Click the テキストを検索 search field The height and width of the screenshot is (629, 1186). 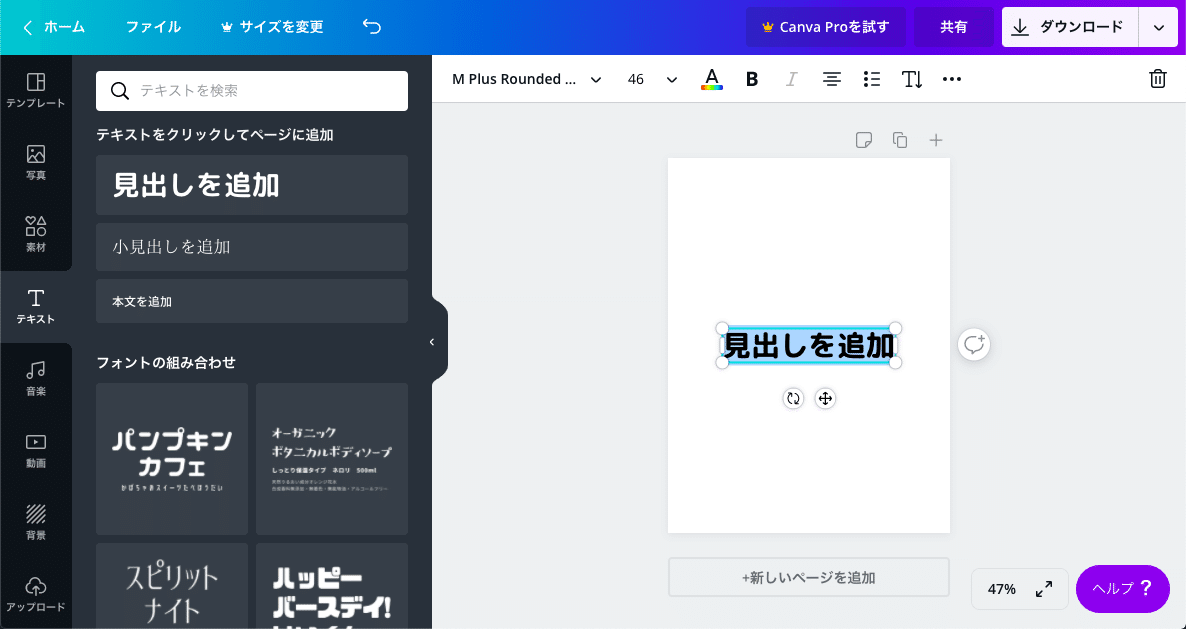[251, 90]
